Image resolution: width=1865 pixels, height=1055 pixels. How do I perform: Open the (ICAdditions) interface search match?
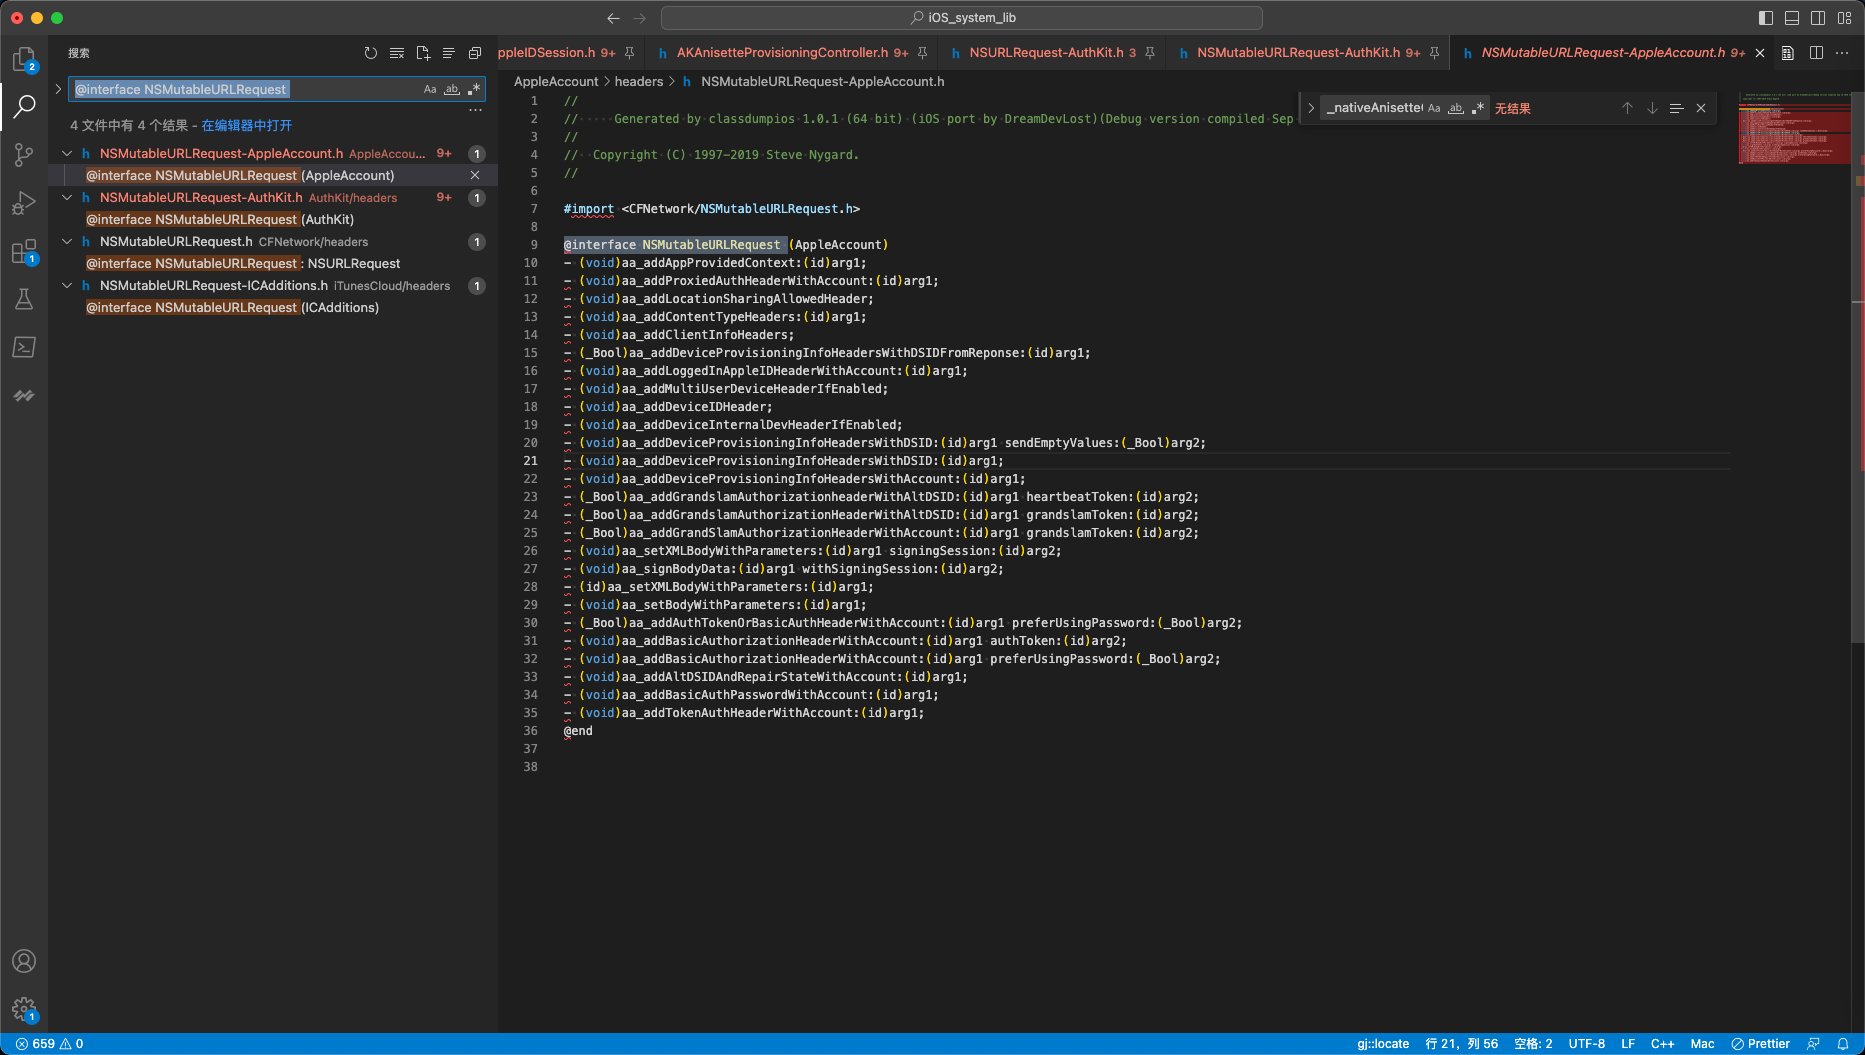[x=232, y=307]
